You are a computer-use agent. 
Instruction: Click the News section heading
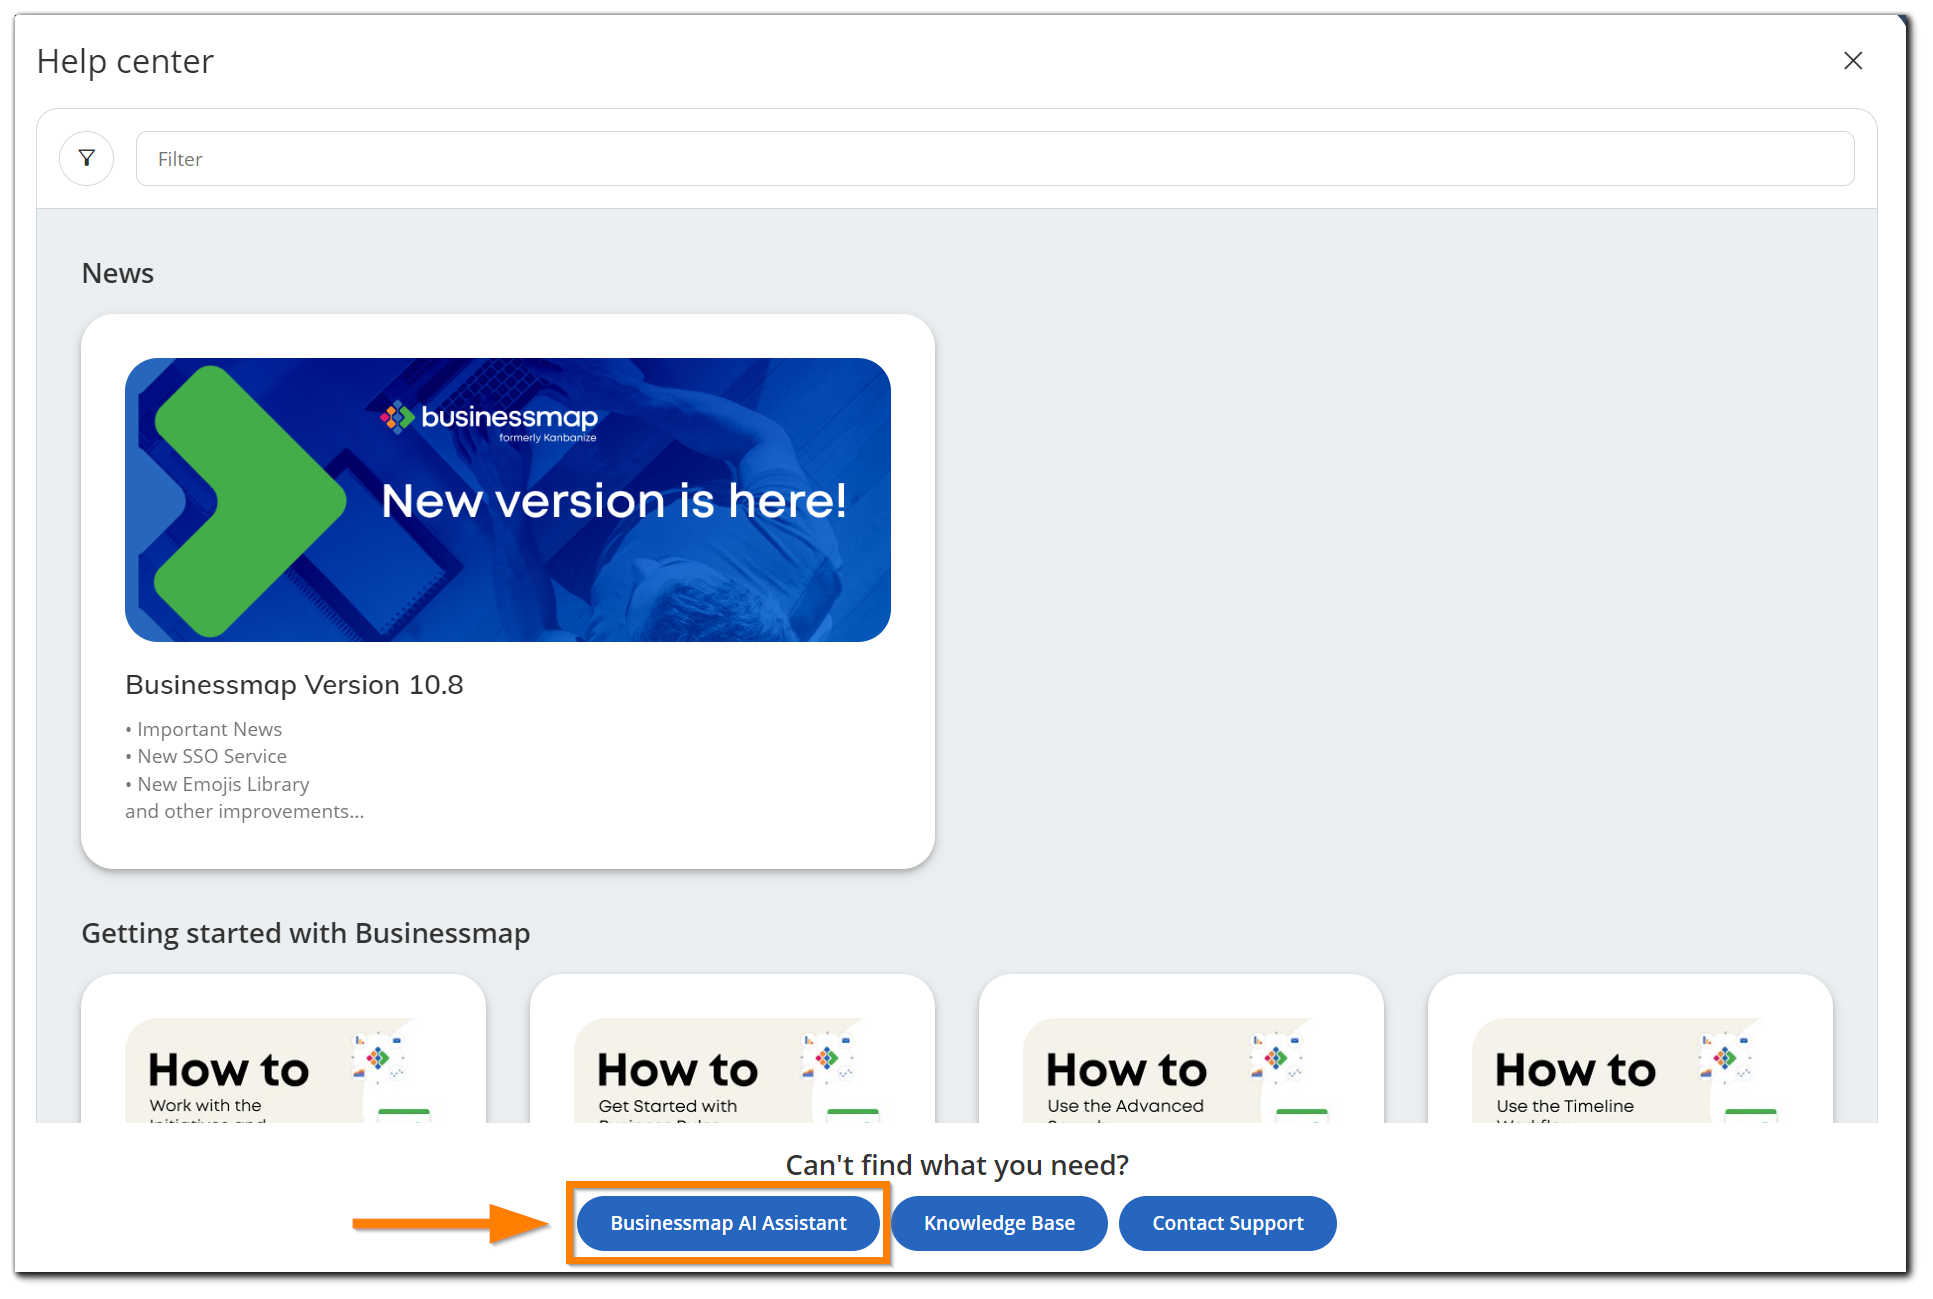coord(118,273)
